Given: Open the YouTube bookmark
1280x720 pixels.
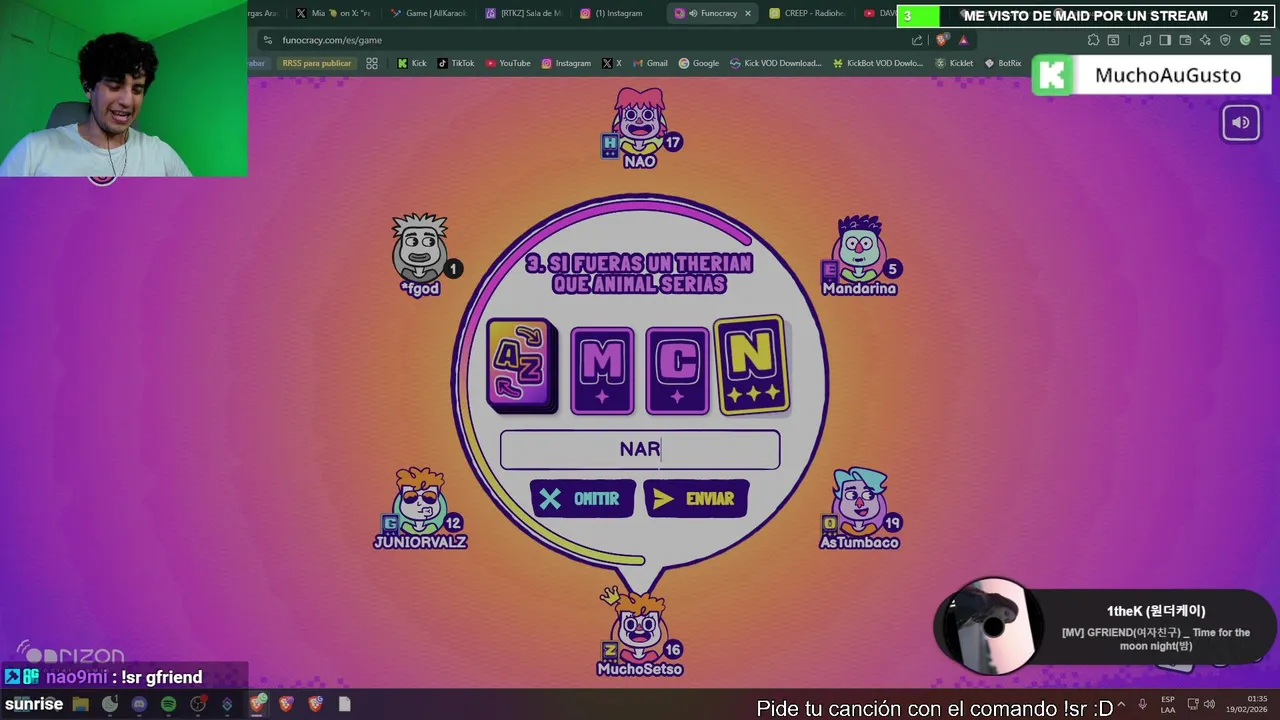Looking at the screenshot, I should pos(508,63).
